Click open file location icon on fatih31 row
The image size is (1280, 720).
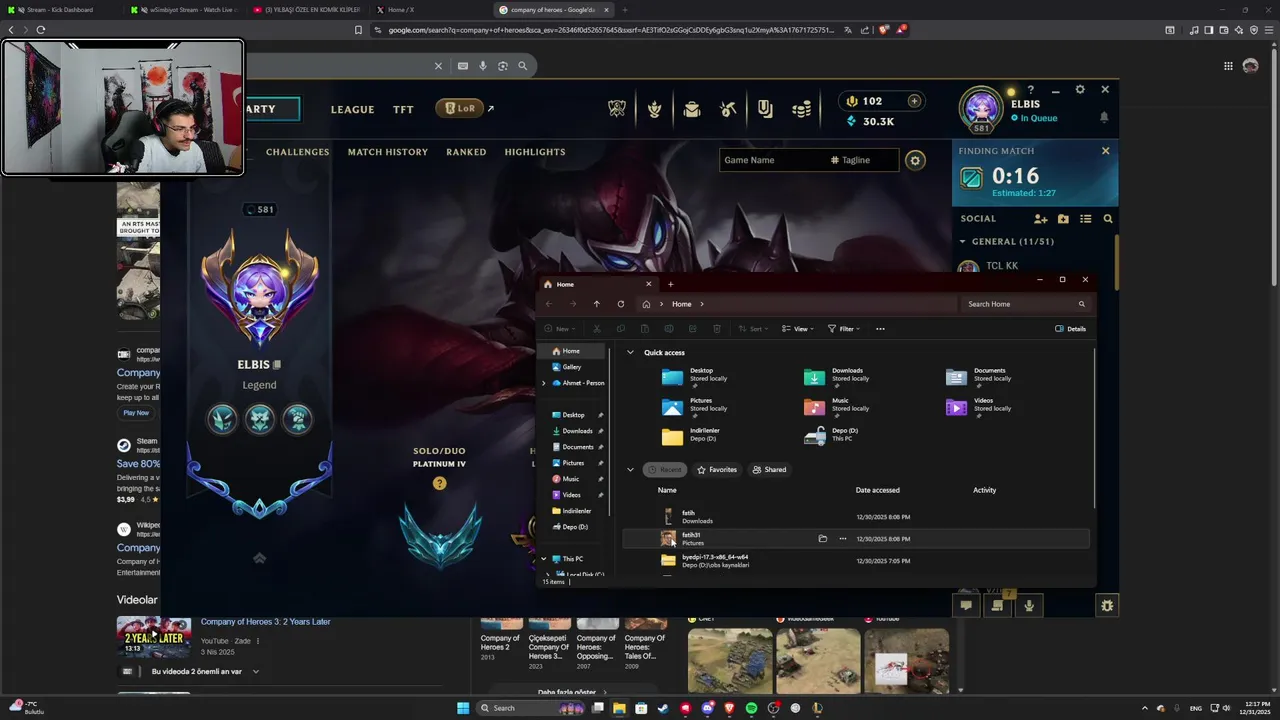(822, 539)
